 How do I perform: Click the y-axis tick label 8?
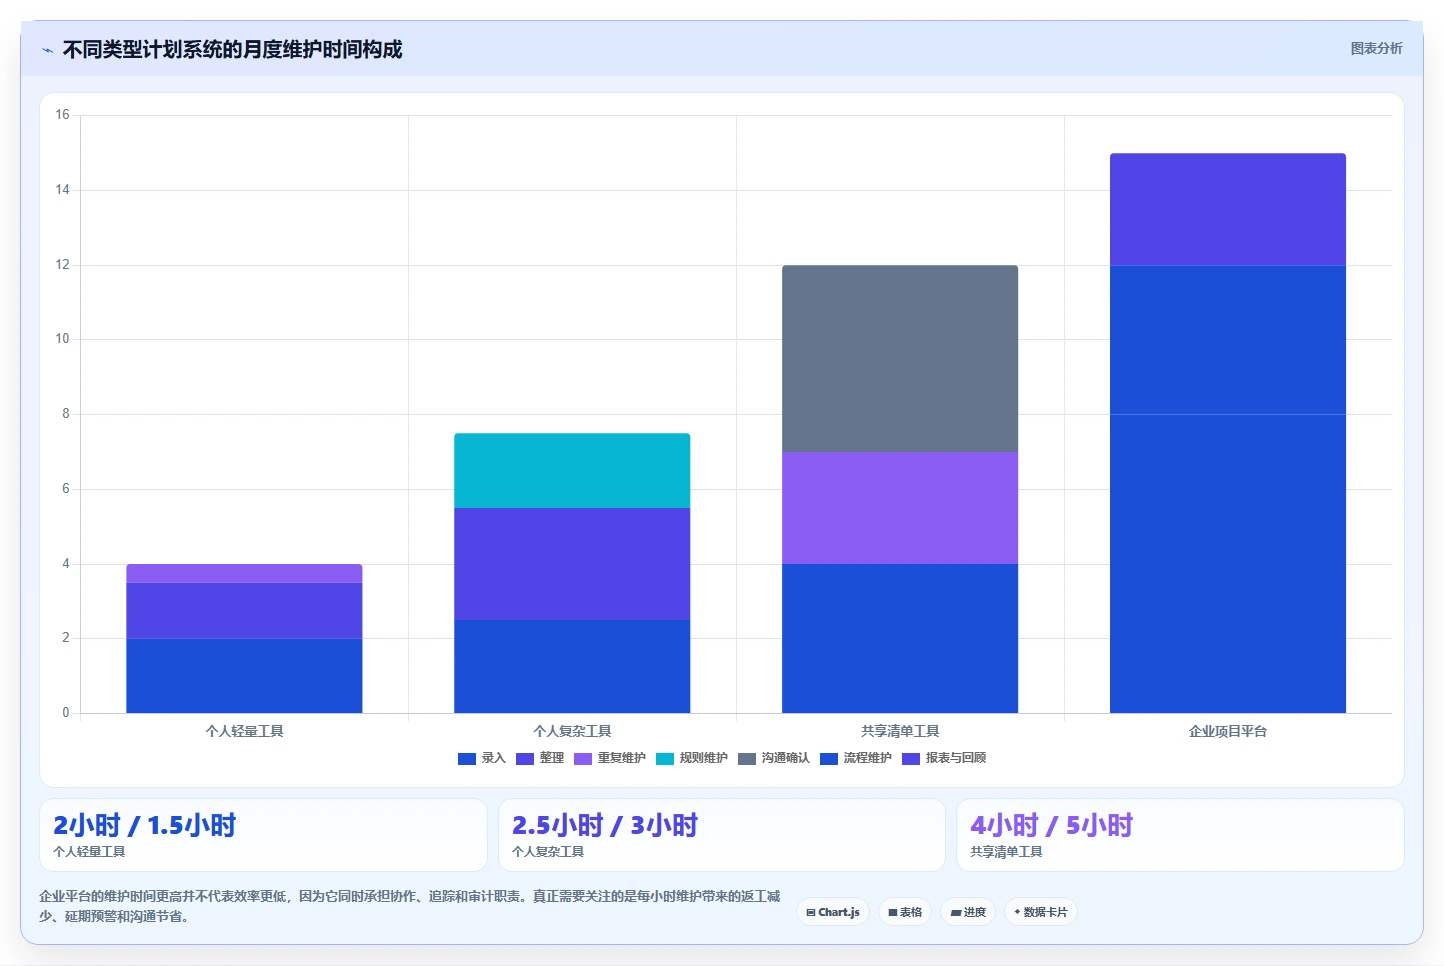pos(66,414)
